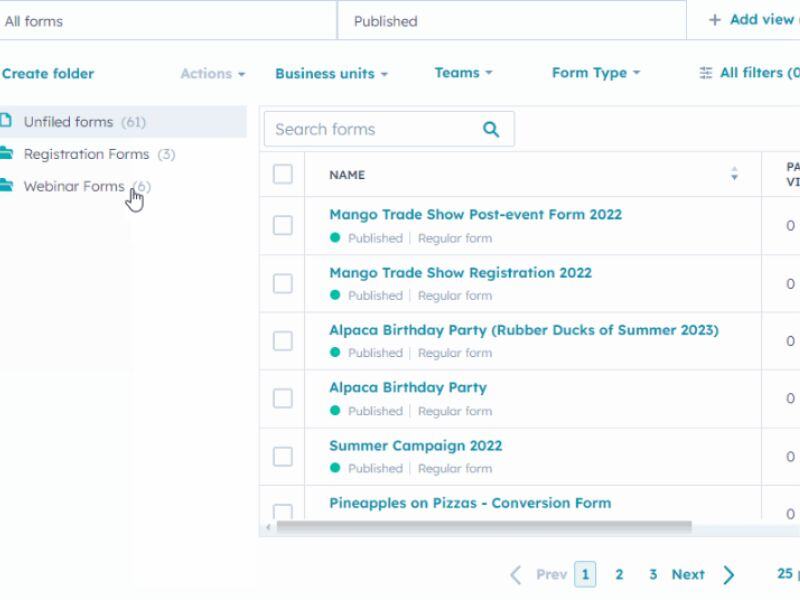Click the previous page left chevron

(516, 574)
